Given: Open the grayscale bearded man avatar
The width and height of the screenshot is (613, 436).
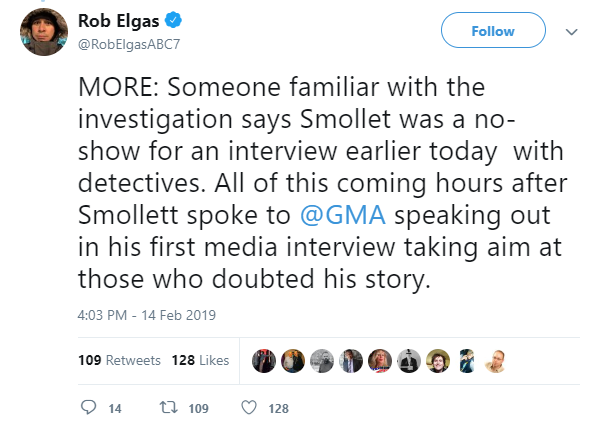Looking at the screenshot, I should 322,361.
